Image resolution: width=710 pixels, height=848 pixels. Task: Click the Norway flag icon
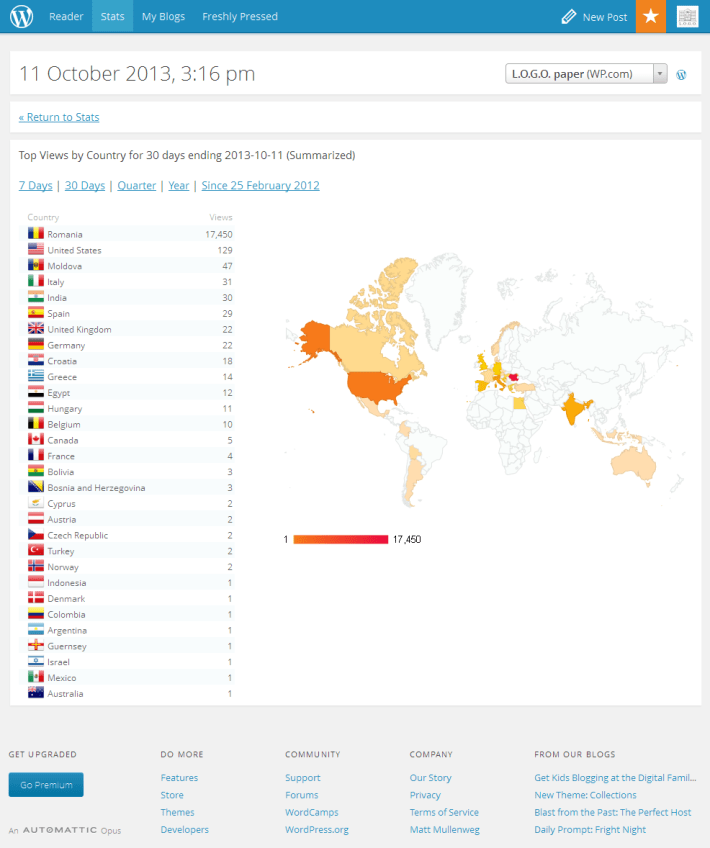[36, 566]
